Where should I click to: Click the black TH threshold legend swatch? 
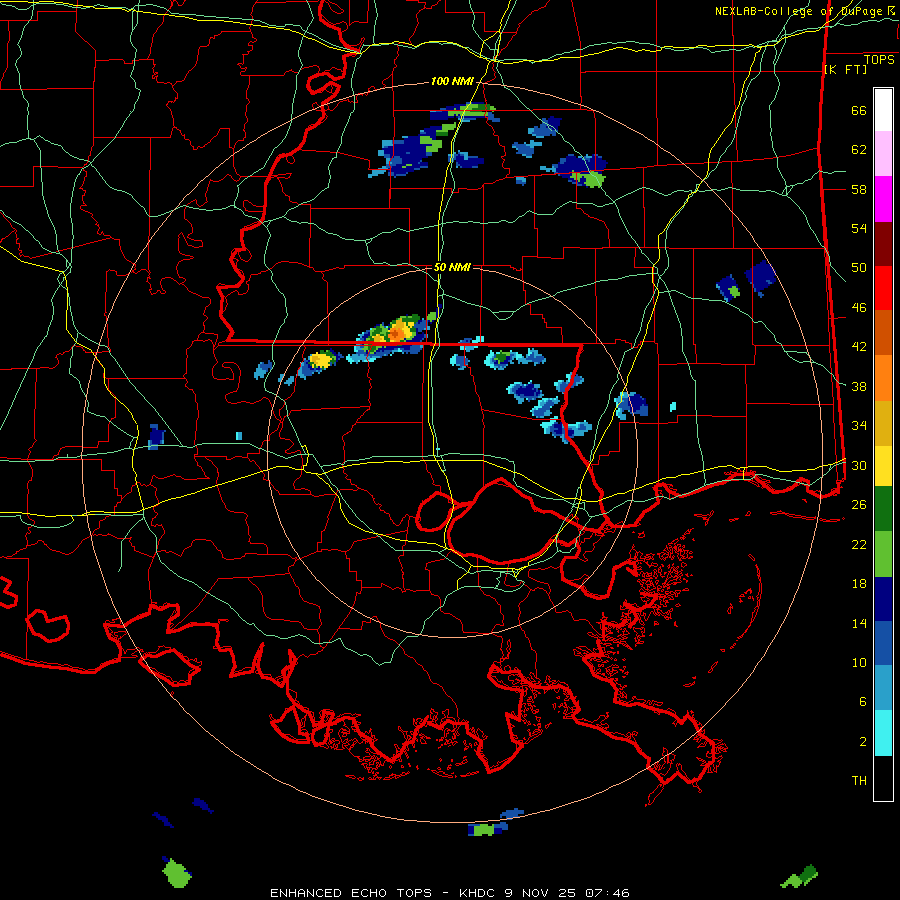883,778
